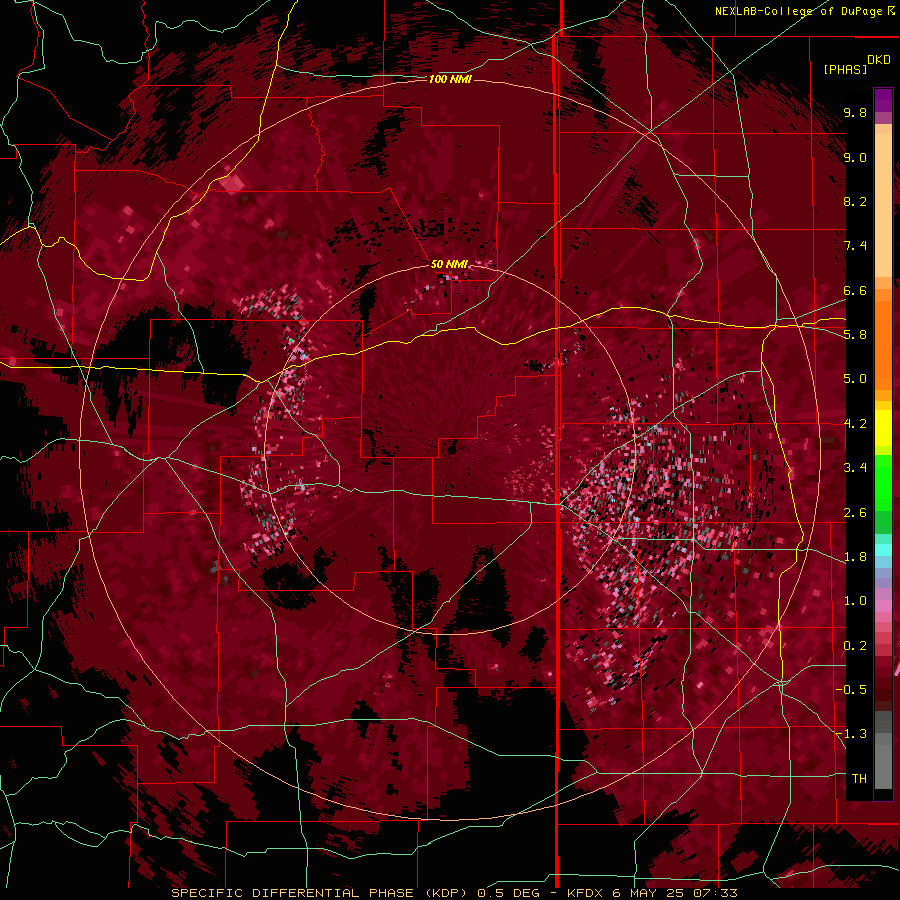Select the purple top segment of the color bar
900x900 pixels.
coord(883,100)
